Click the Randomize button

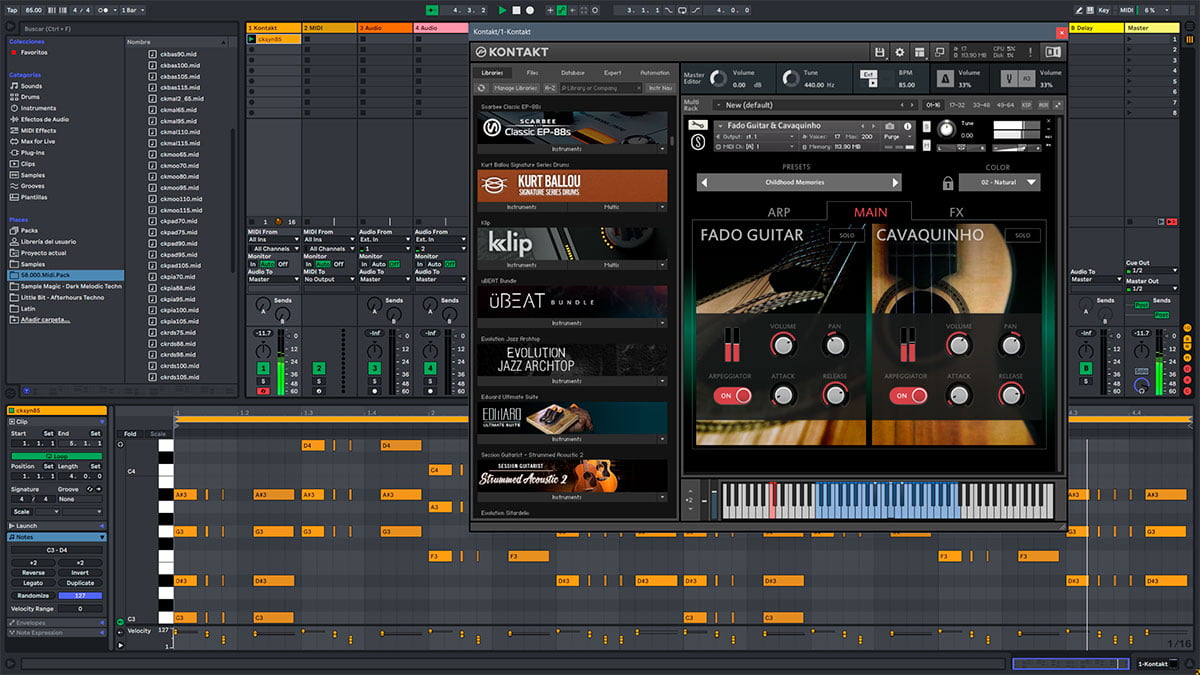click(33, 595)
